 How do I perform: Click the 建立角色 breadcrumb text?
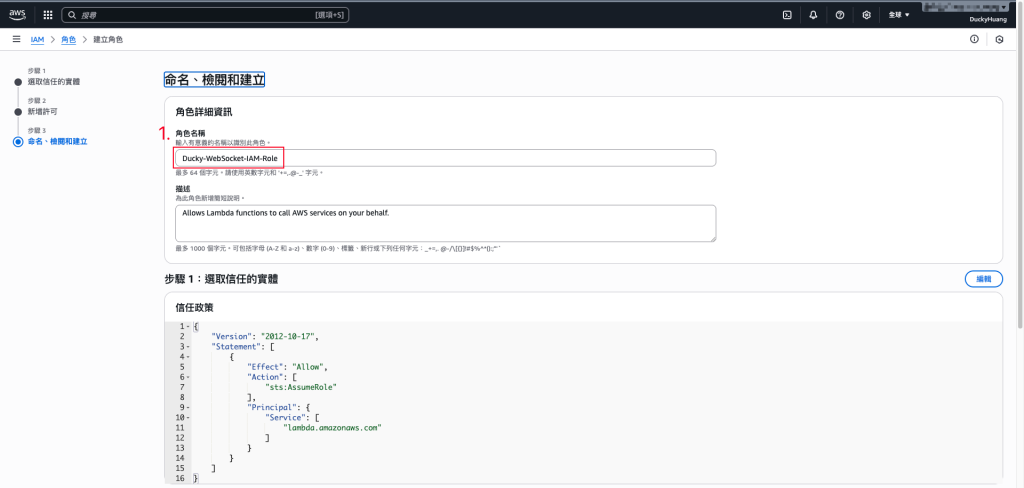[108, 40]
